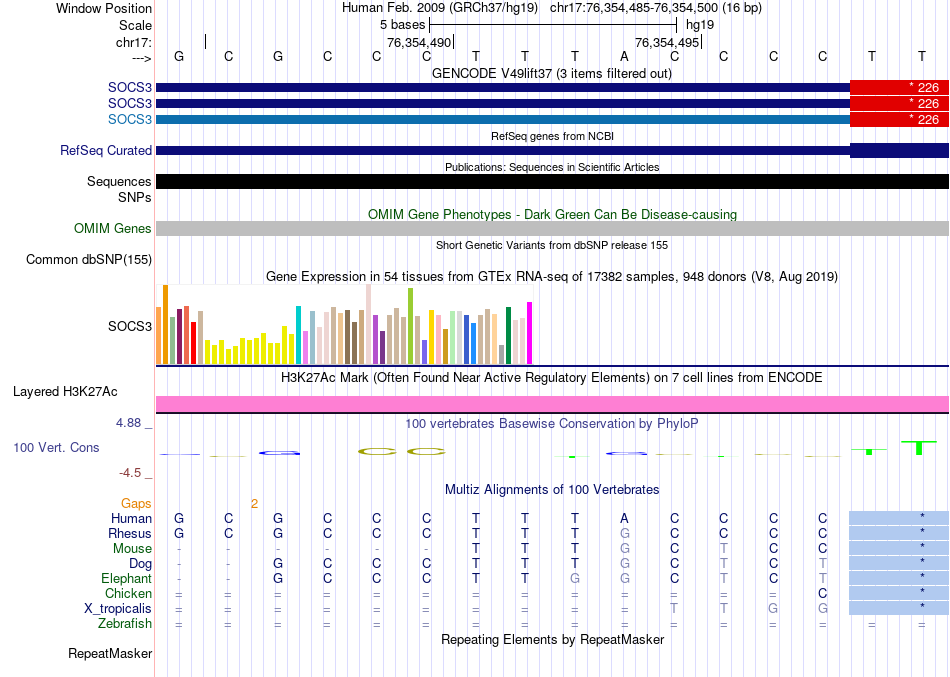Viewport: 950px width, 677px height.
Task: Open H3K27Ac Mark track title
Action: coord(551,378)
